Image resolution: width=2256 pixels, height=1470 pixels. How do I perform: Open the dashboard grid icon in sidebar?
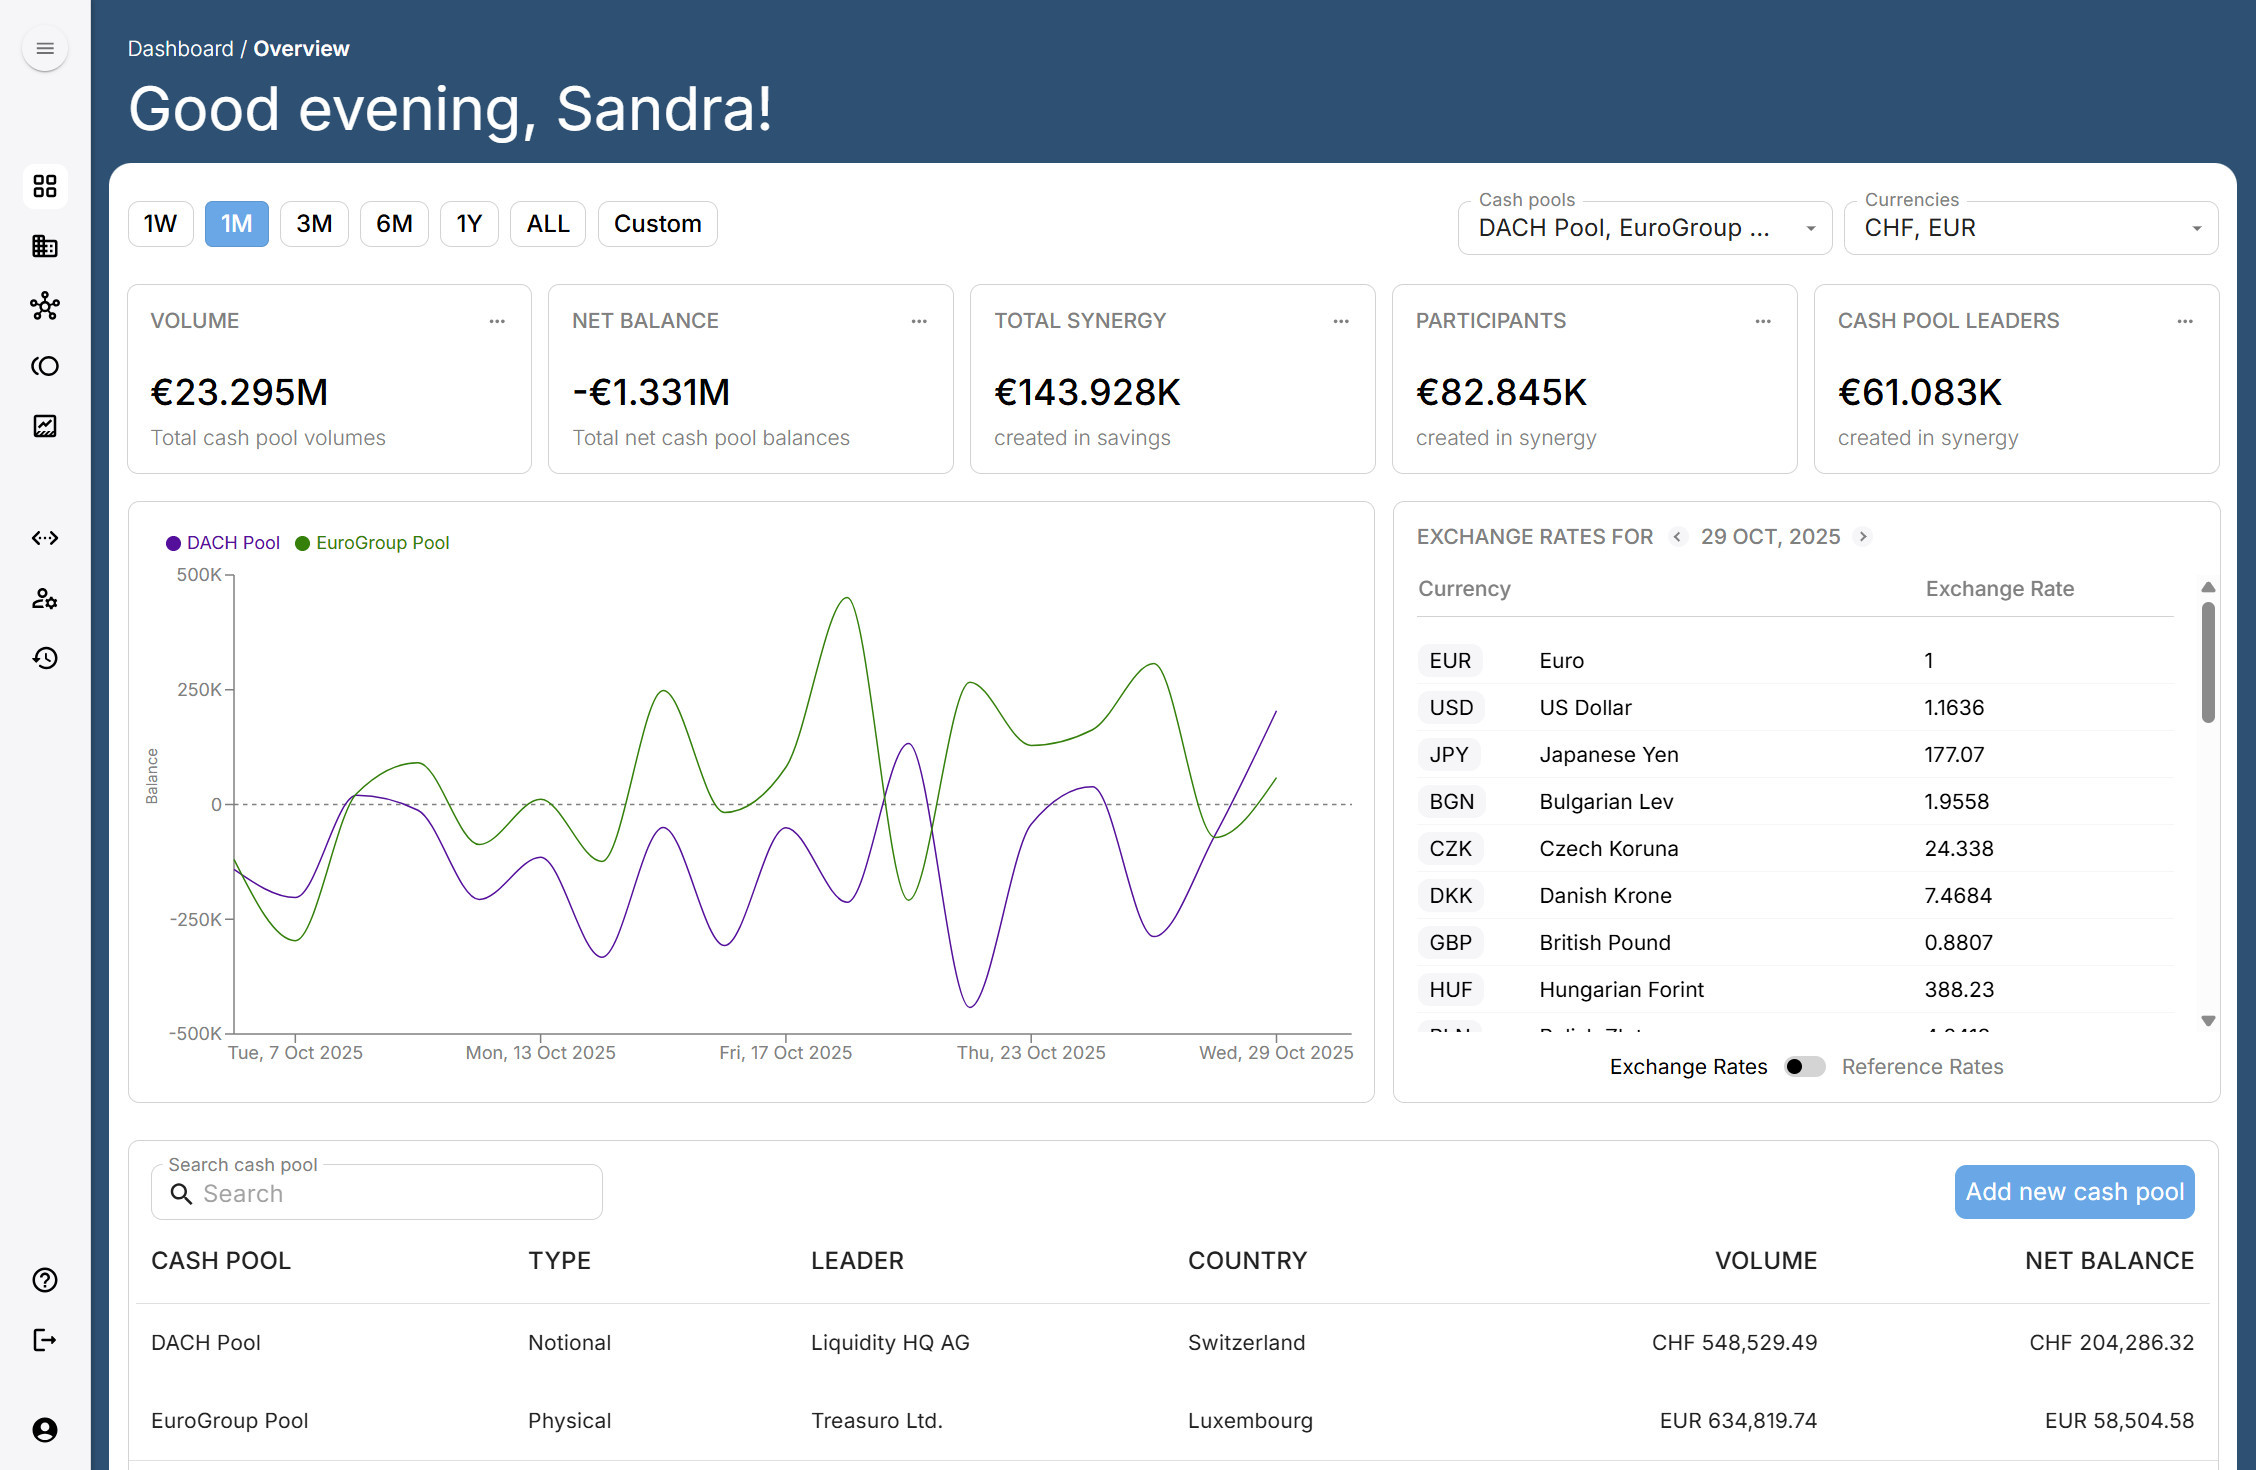[x=45, y=186]
